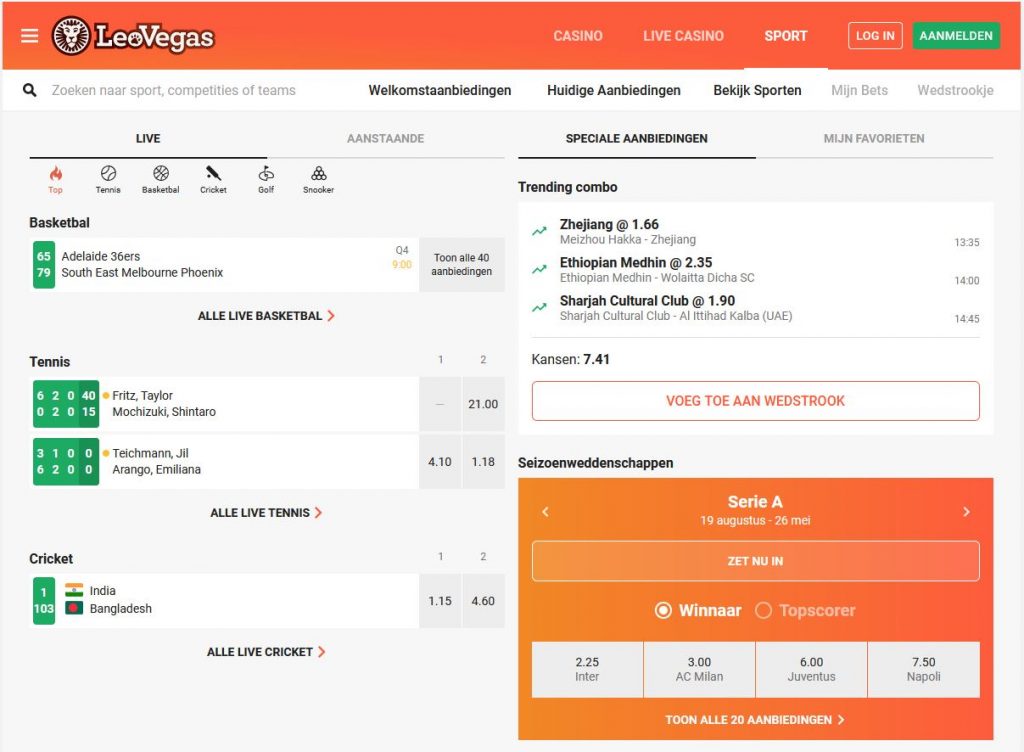
Task: Switch to the Live tab
Action: (148, 138)
